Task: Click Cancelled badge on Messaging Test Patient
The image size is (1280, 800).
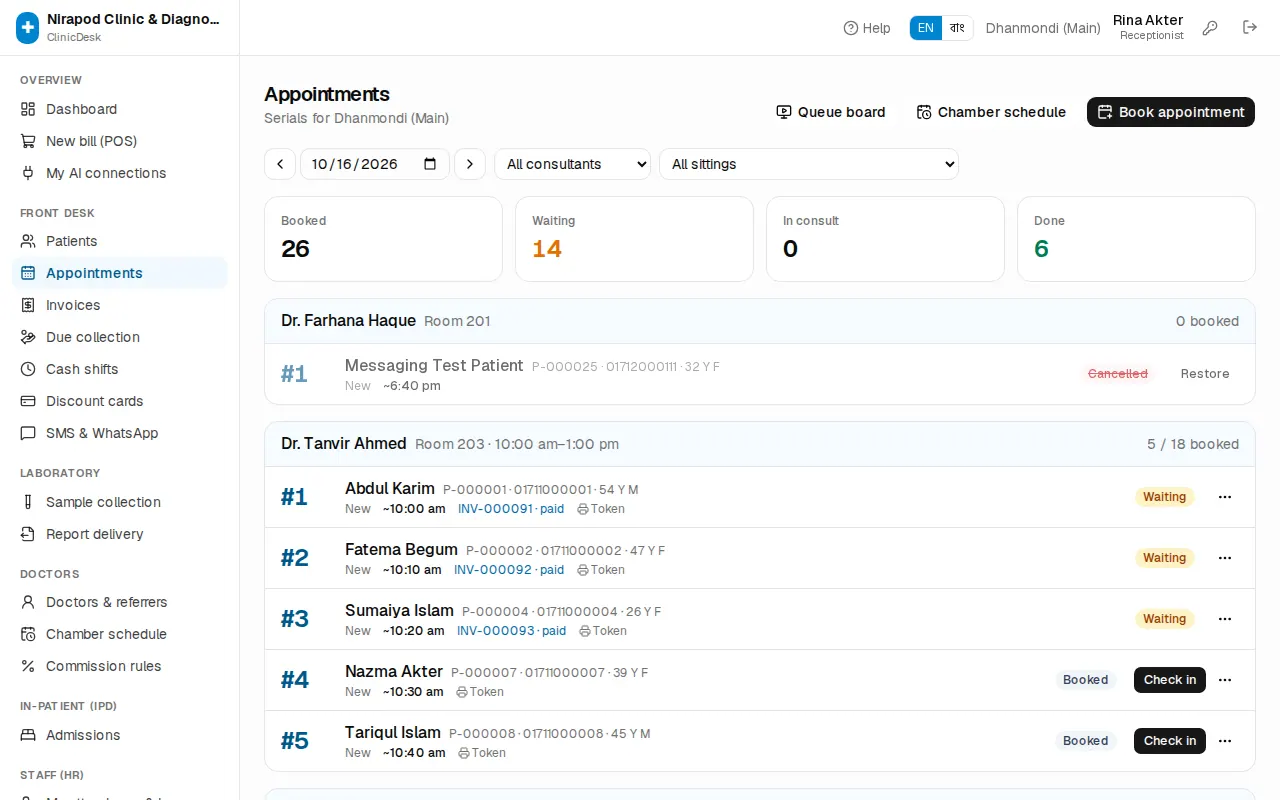Action: coord(1118,374)
